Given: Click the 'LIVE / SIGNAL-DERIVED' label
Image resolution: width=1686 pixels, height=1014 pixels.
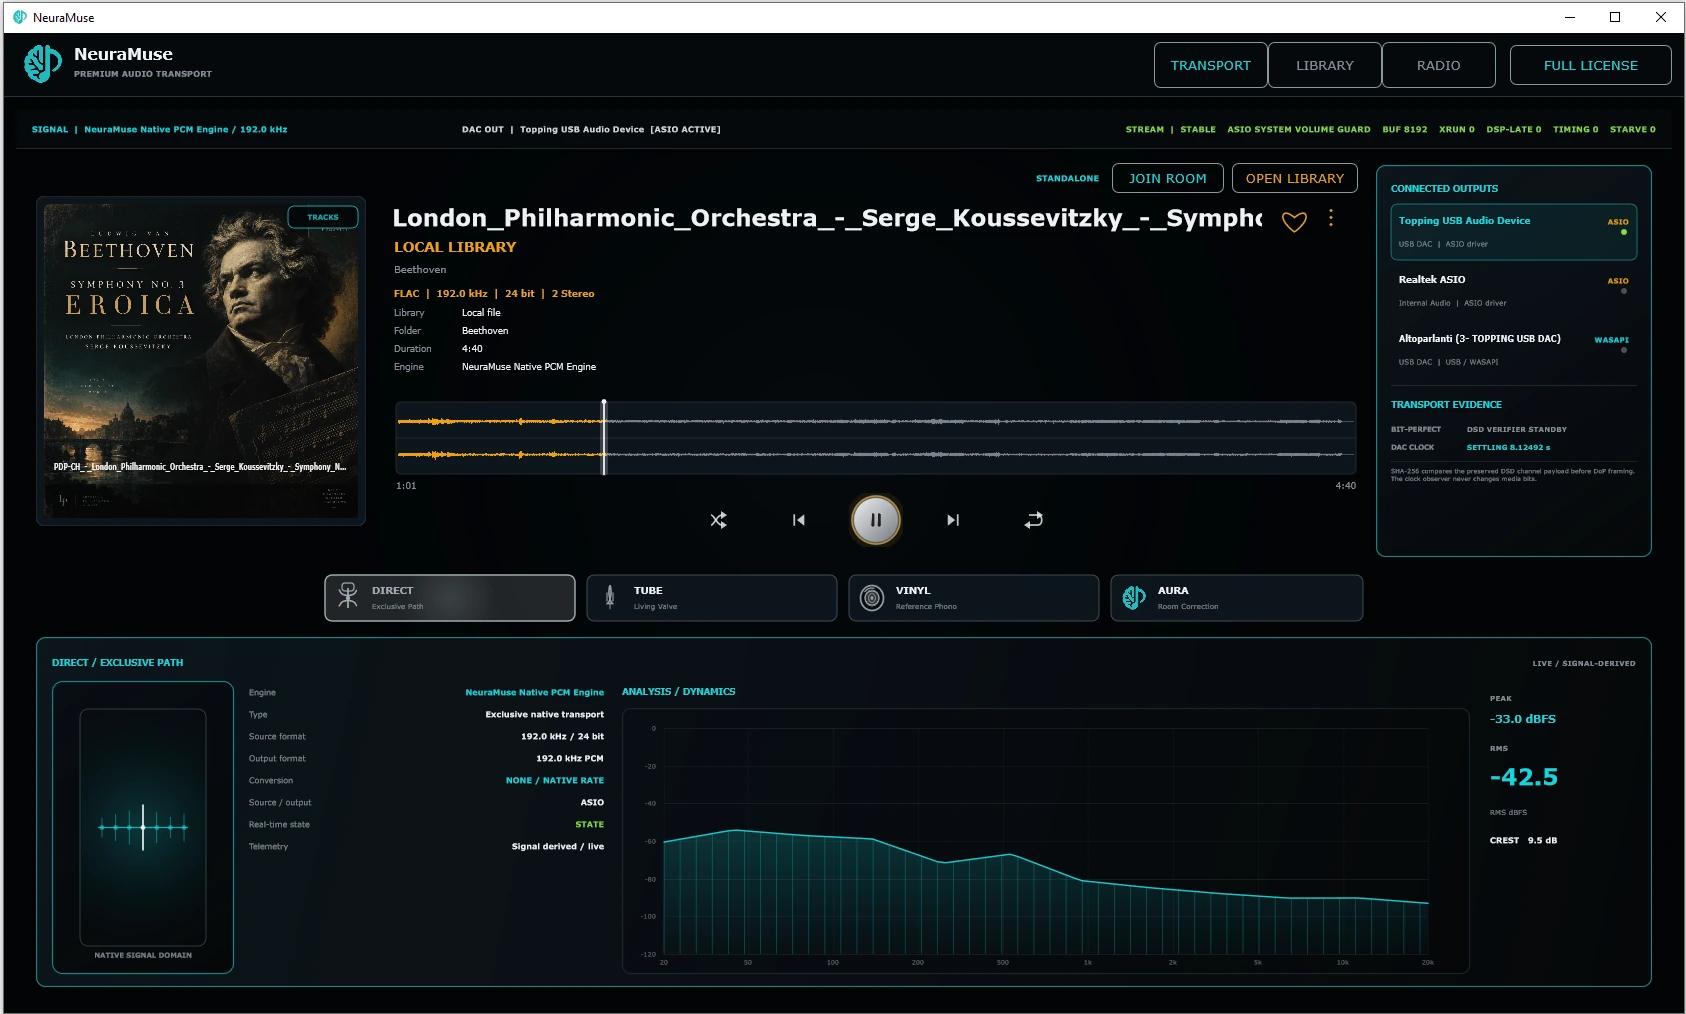Looking at the screenshot, I should click(x=1584, y=664).
